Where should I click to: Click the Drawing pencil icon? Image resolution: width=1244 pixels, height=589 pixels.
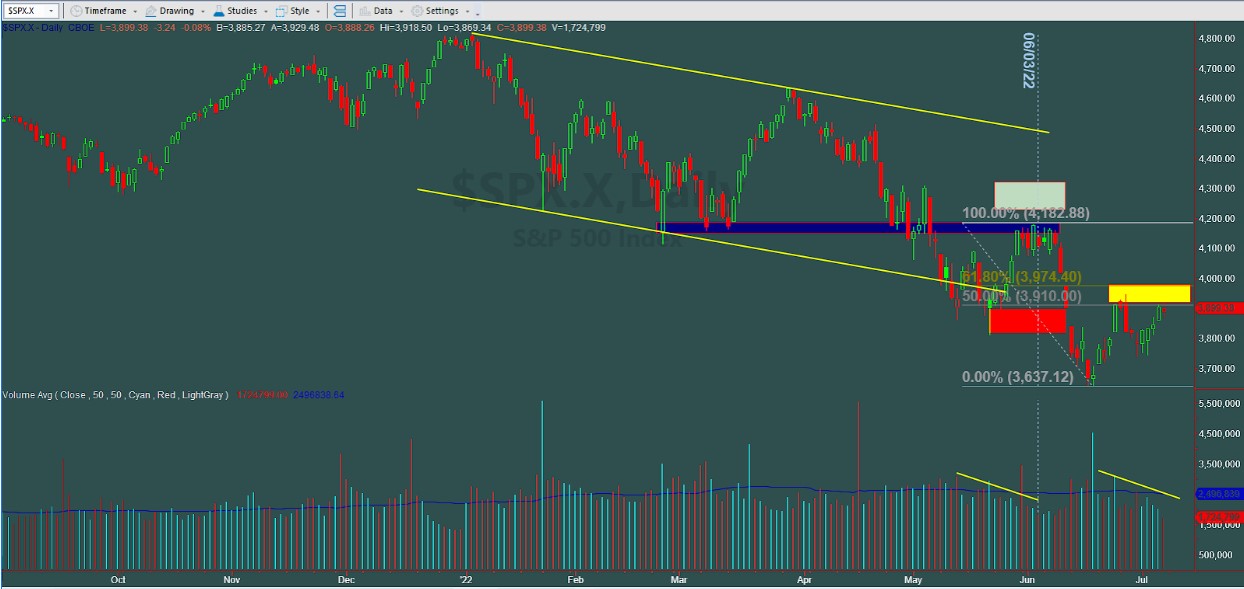150,11
